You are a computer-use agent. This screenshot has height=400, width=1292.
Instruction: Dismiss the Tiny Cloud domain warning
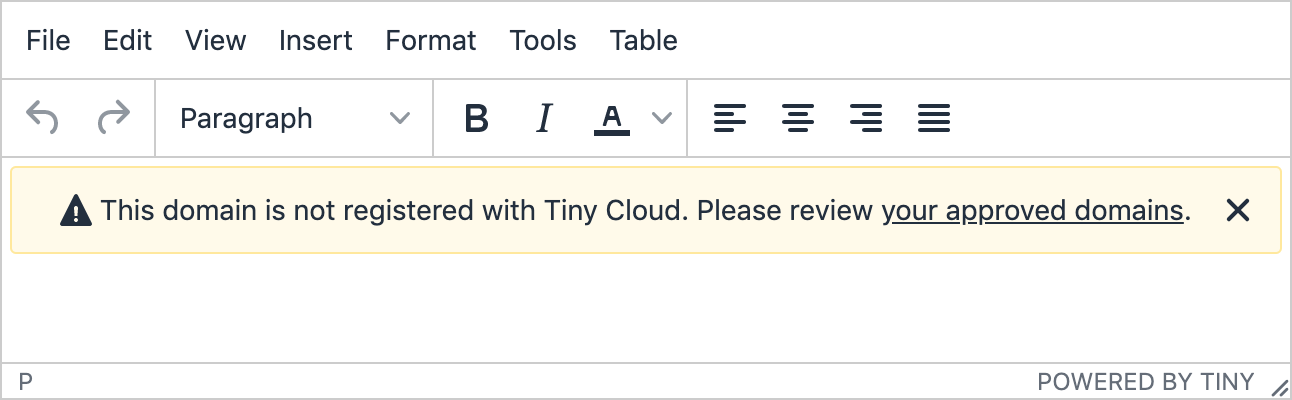(1238, 210)
